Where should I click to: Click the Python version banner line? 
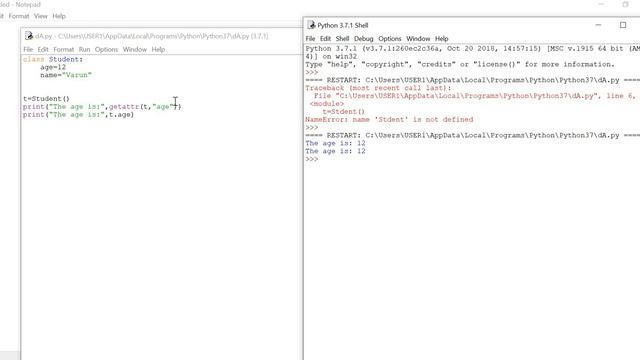point(472,49)
